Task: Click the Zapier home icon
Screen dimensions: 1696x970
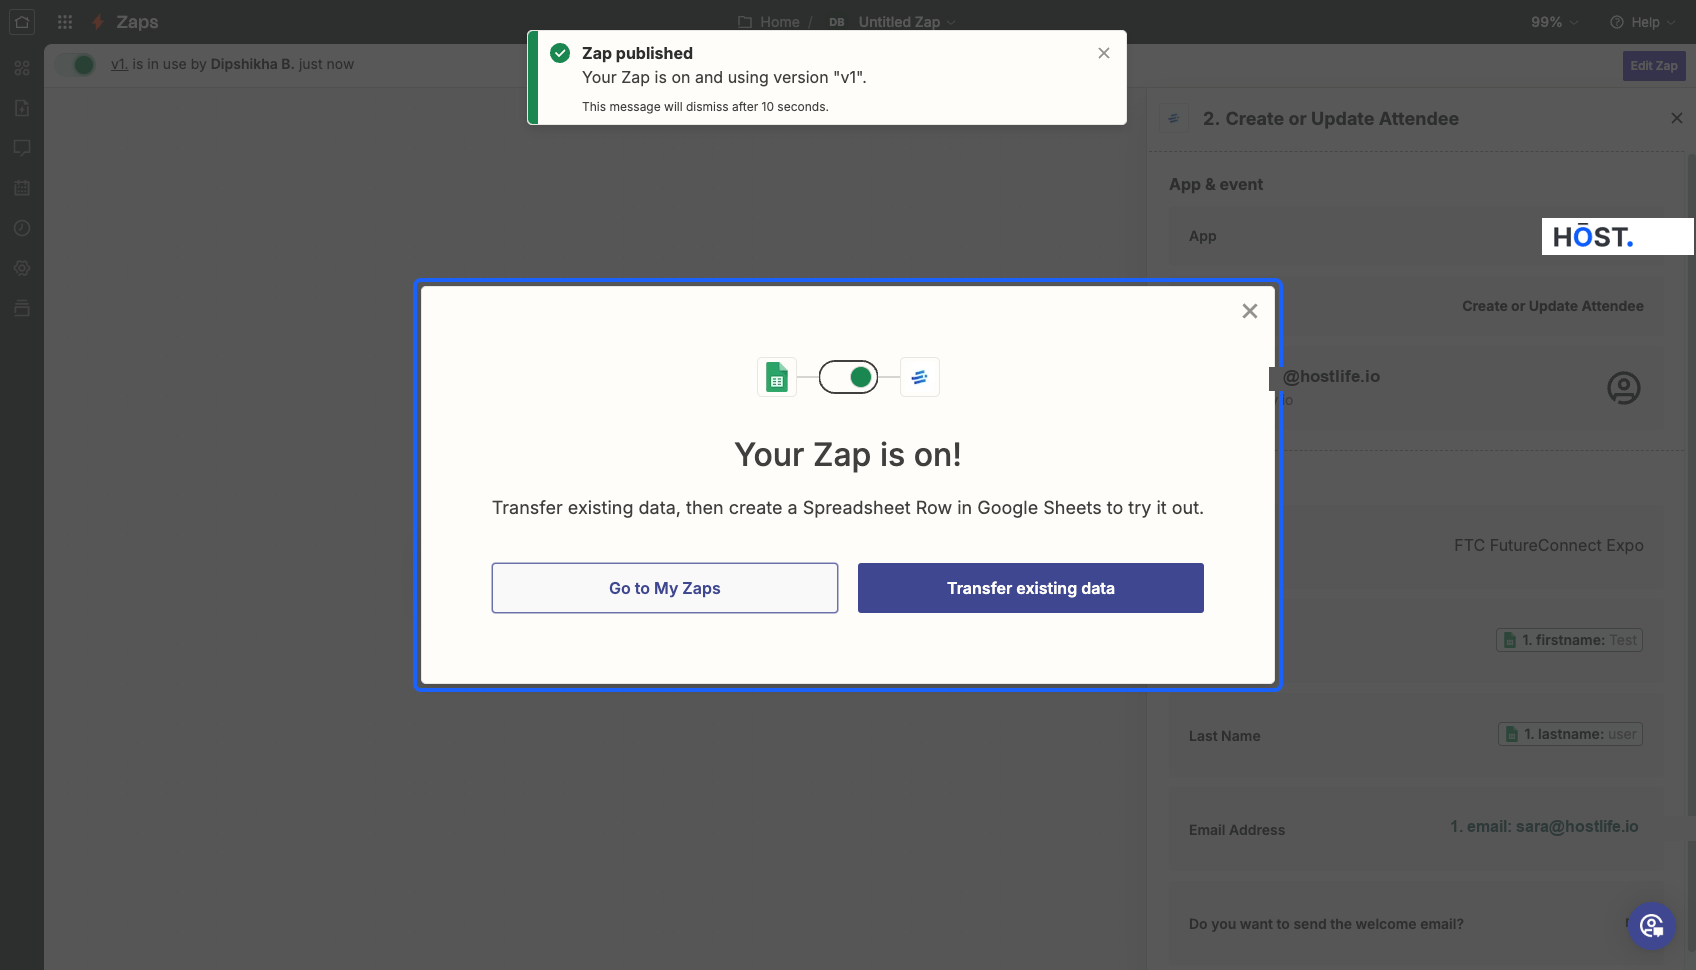Action: (22, 22)
